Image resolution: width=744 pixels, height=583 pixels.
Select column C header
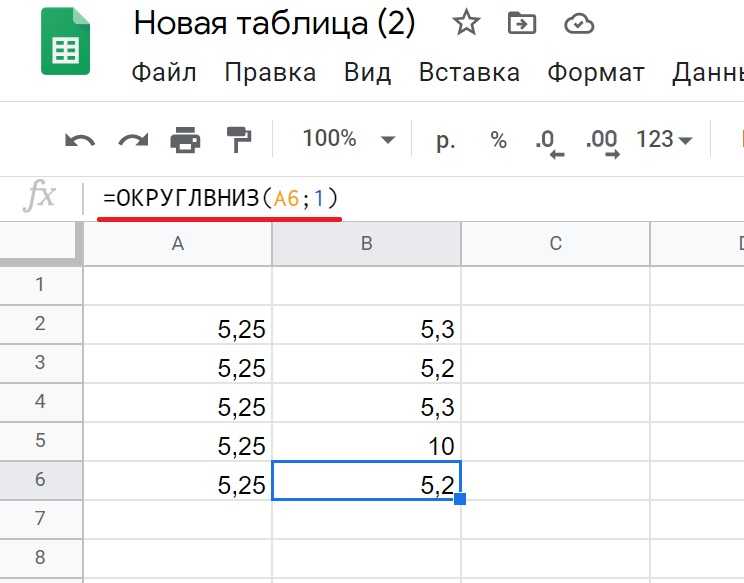click(x=555, y=244)
